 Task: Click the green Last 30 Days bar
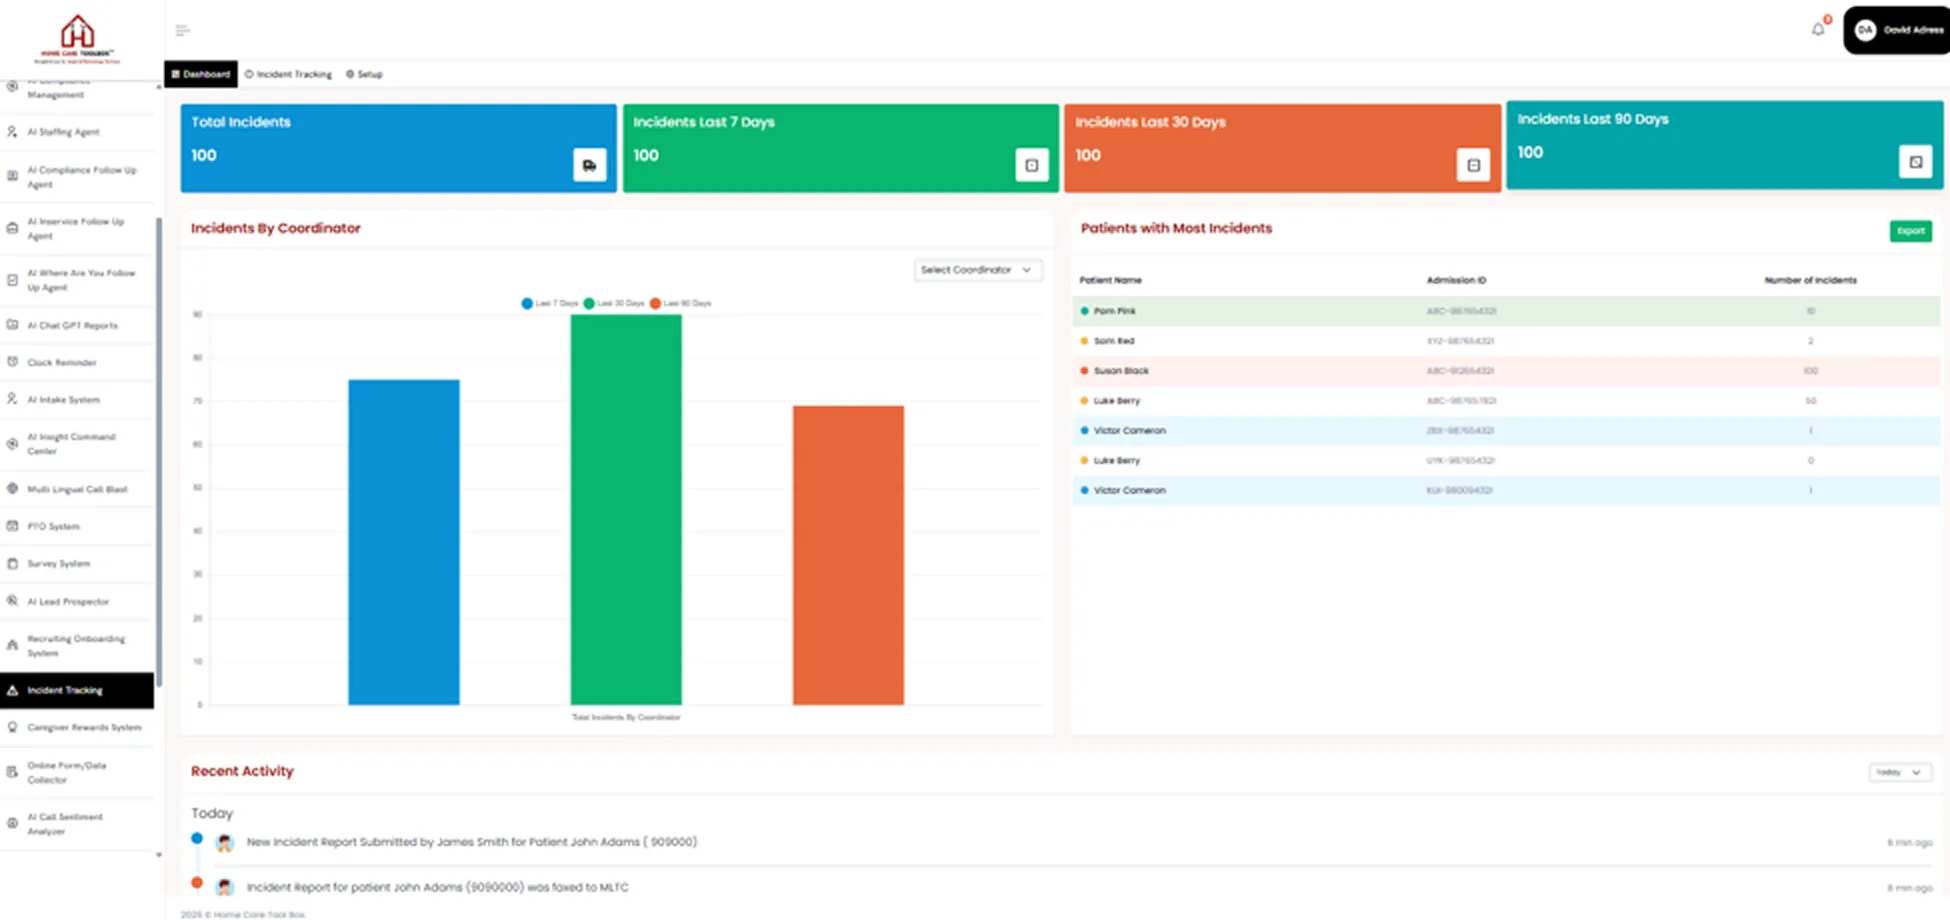point(626,510)
